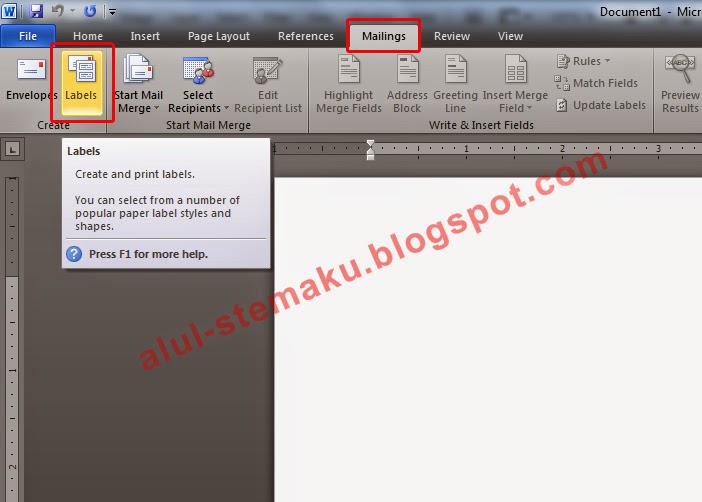The image size is (702, 502).
Task: Switch to the Insert tab
Action: pyautogui.click(x=145, y=36)
